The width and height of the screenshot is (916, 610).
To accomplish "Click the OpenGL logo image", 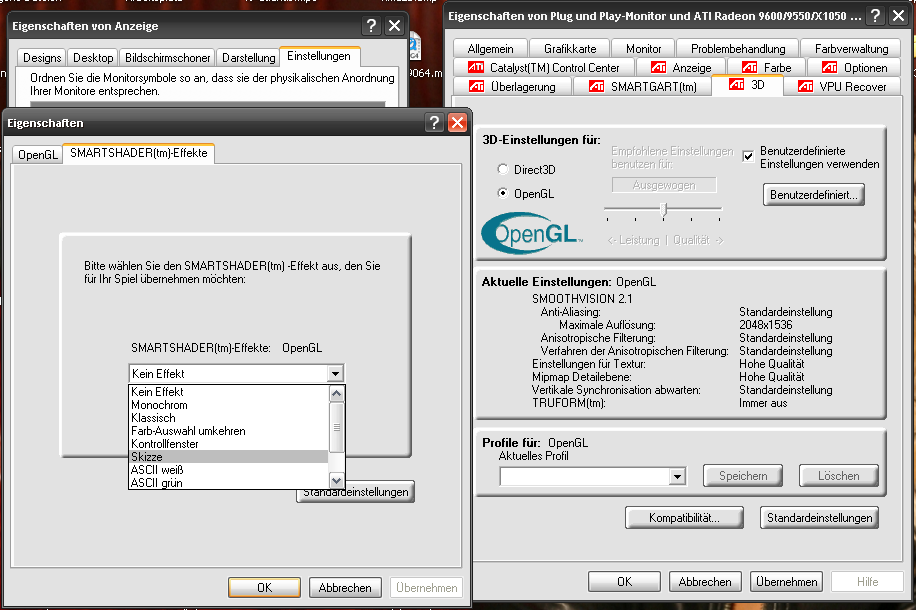I will click(x=532, y=233).
